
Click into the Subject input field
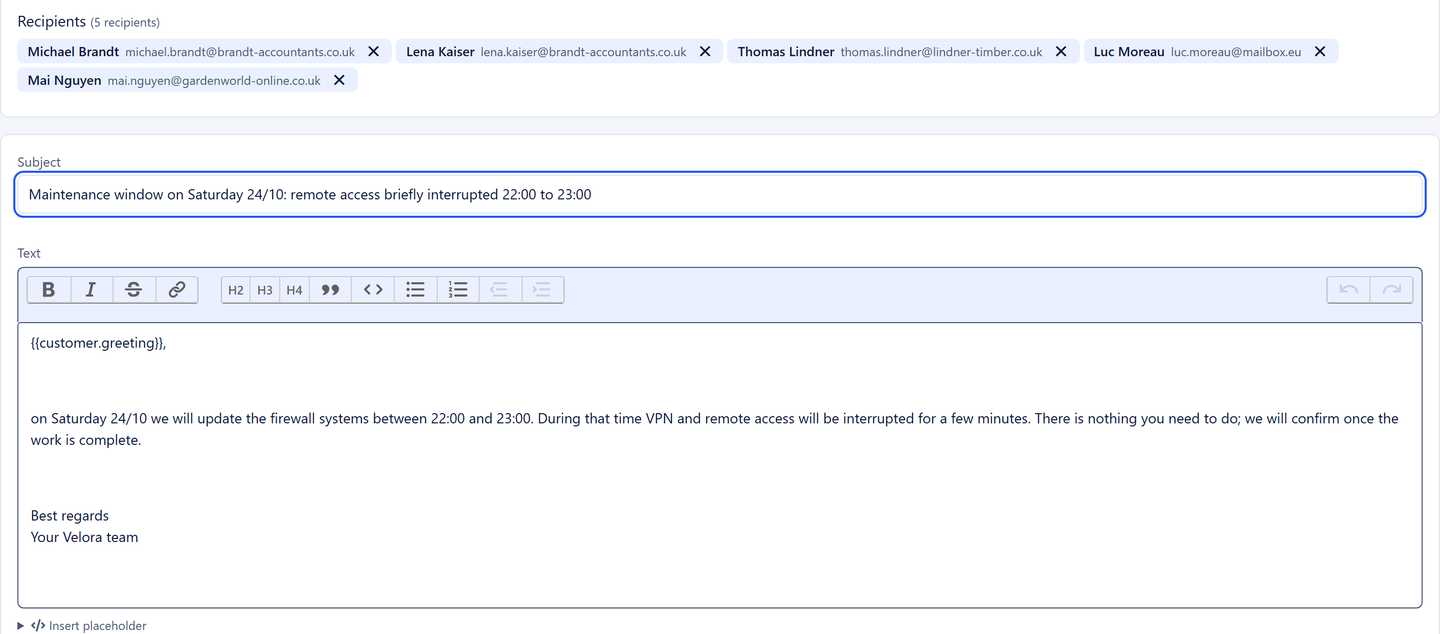tap(720, 195)
